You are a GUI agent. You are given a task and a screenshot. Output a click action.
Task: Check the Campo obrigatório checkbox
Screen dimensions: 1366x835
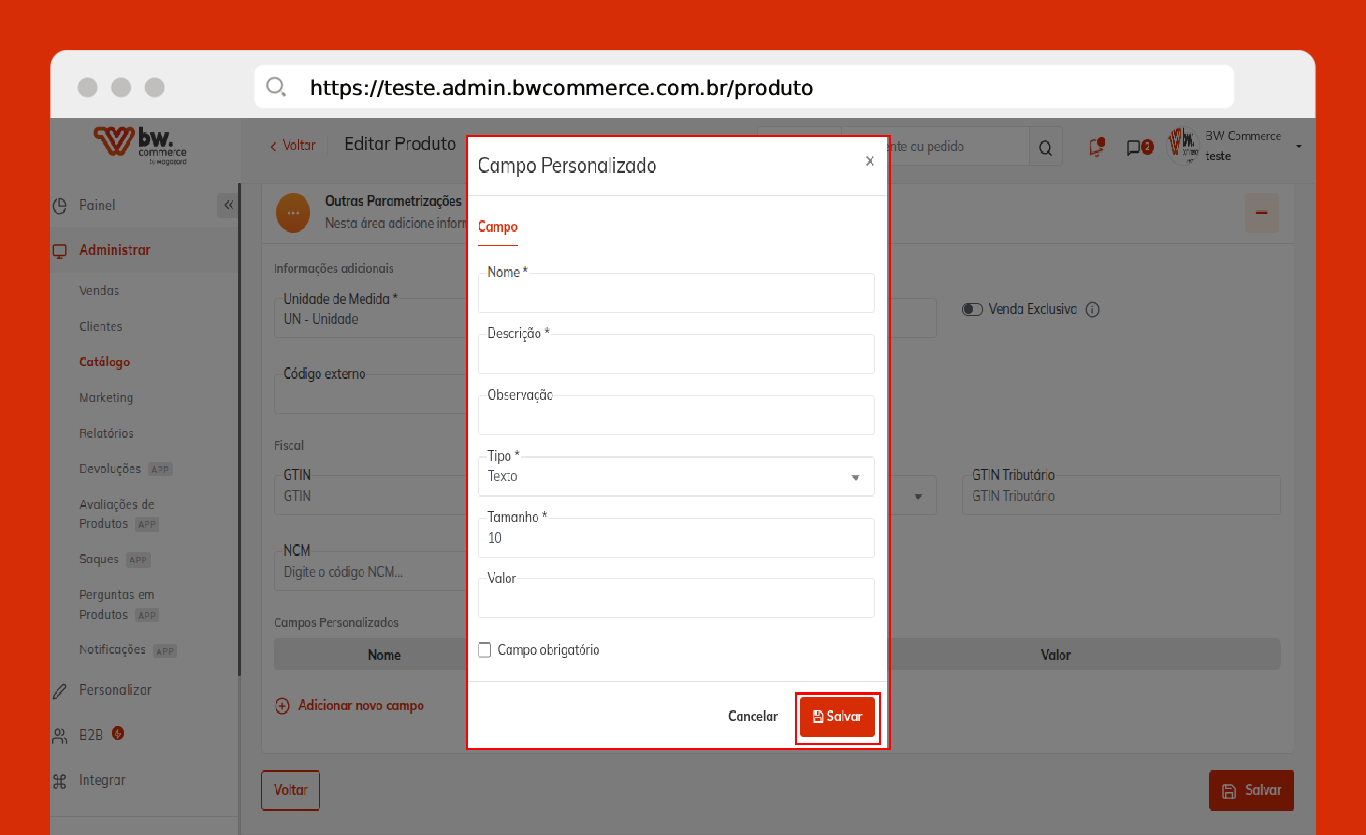coord(485,650)
